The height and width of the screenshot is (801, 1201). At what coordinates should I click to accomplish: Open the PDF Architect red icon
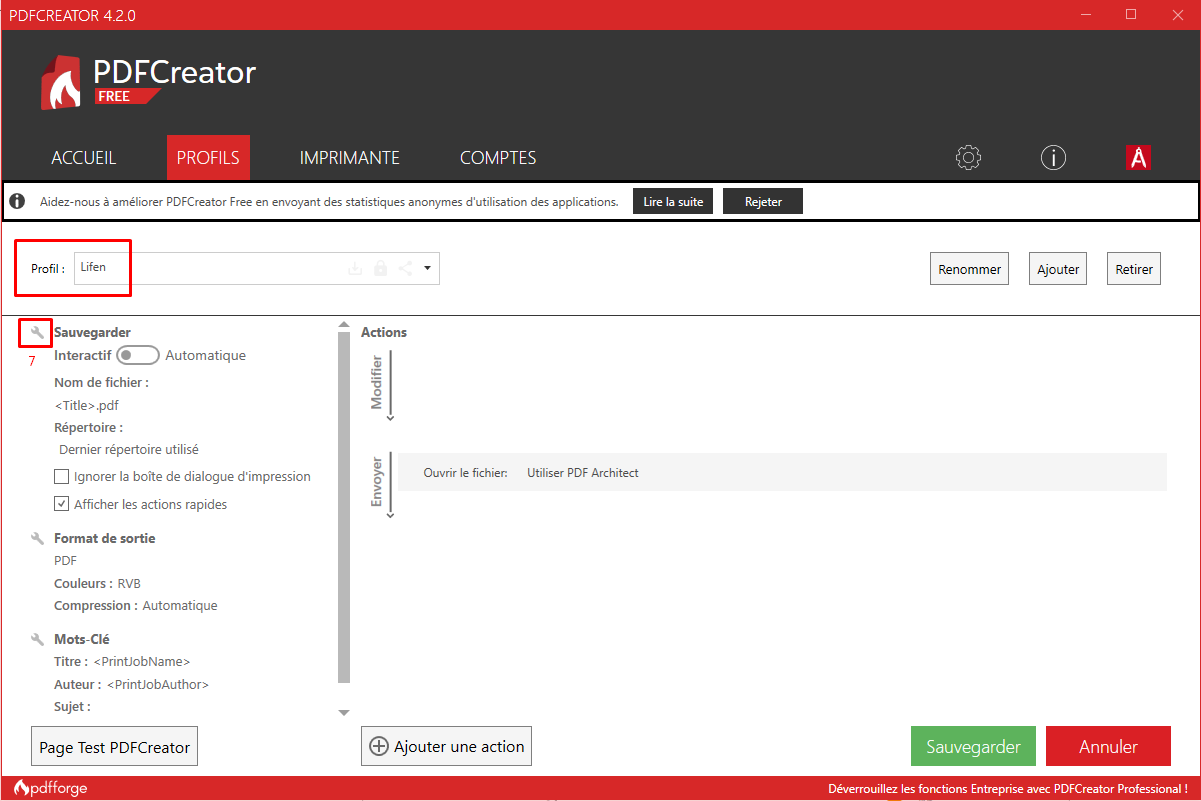[1138, 158]
